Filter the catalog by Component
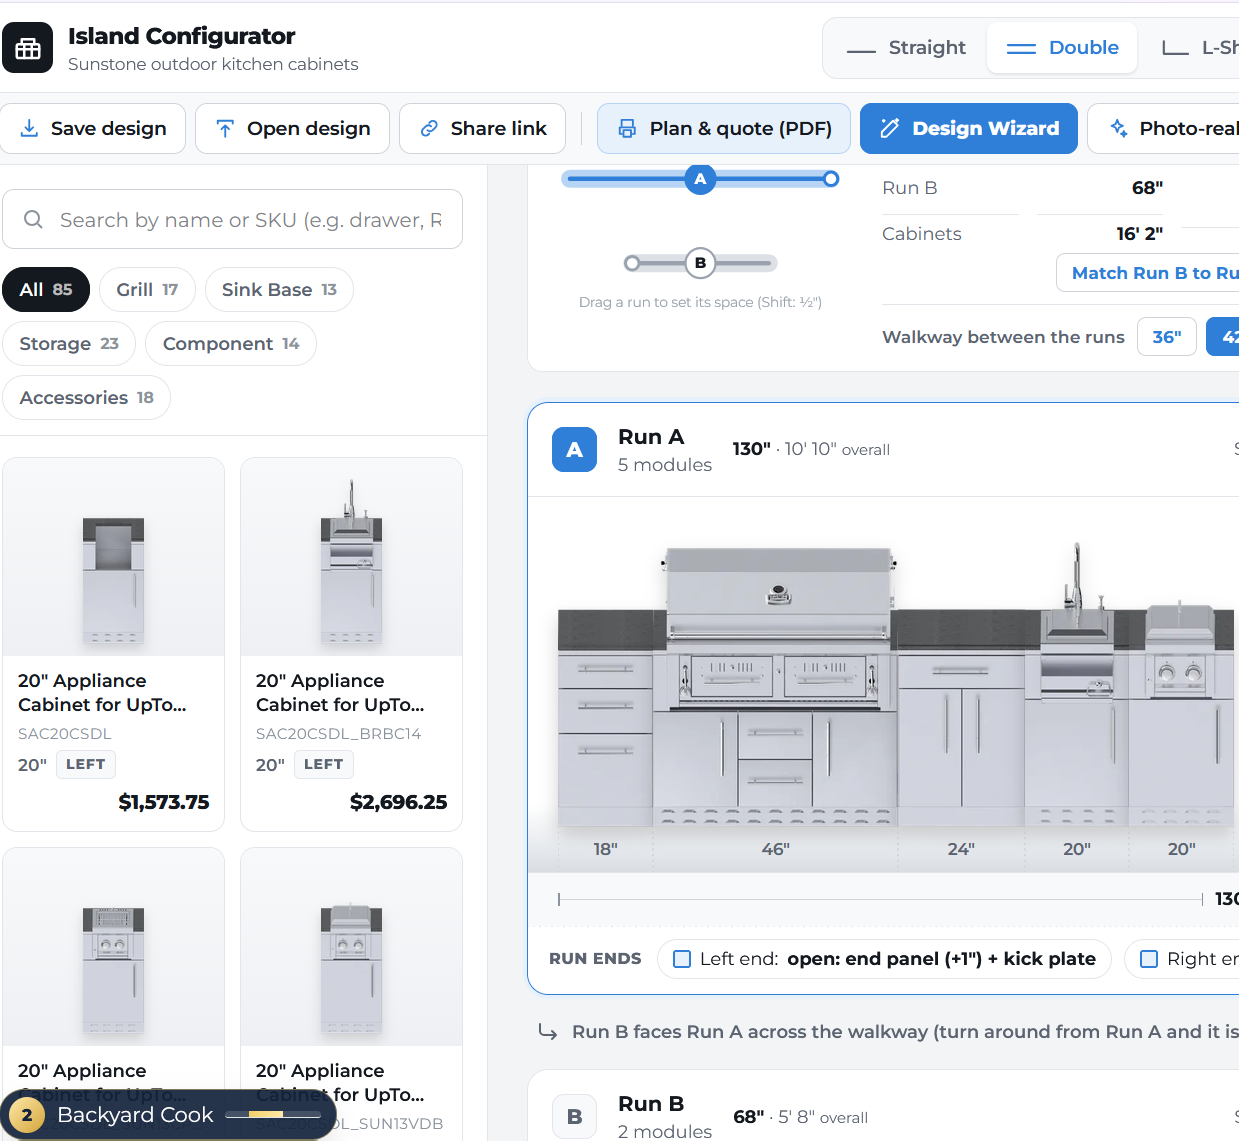 [231, 343]
